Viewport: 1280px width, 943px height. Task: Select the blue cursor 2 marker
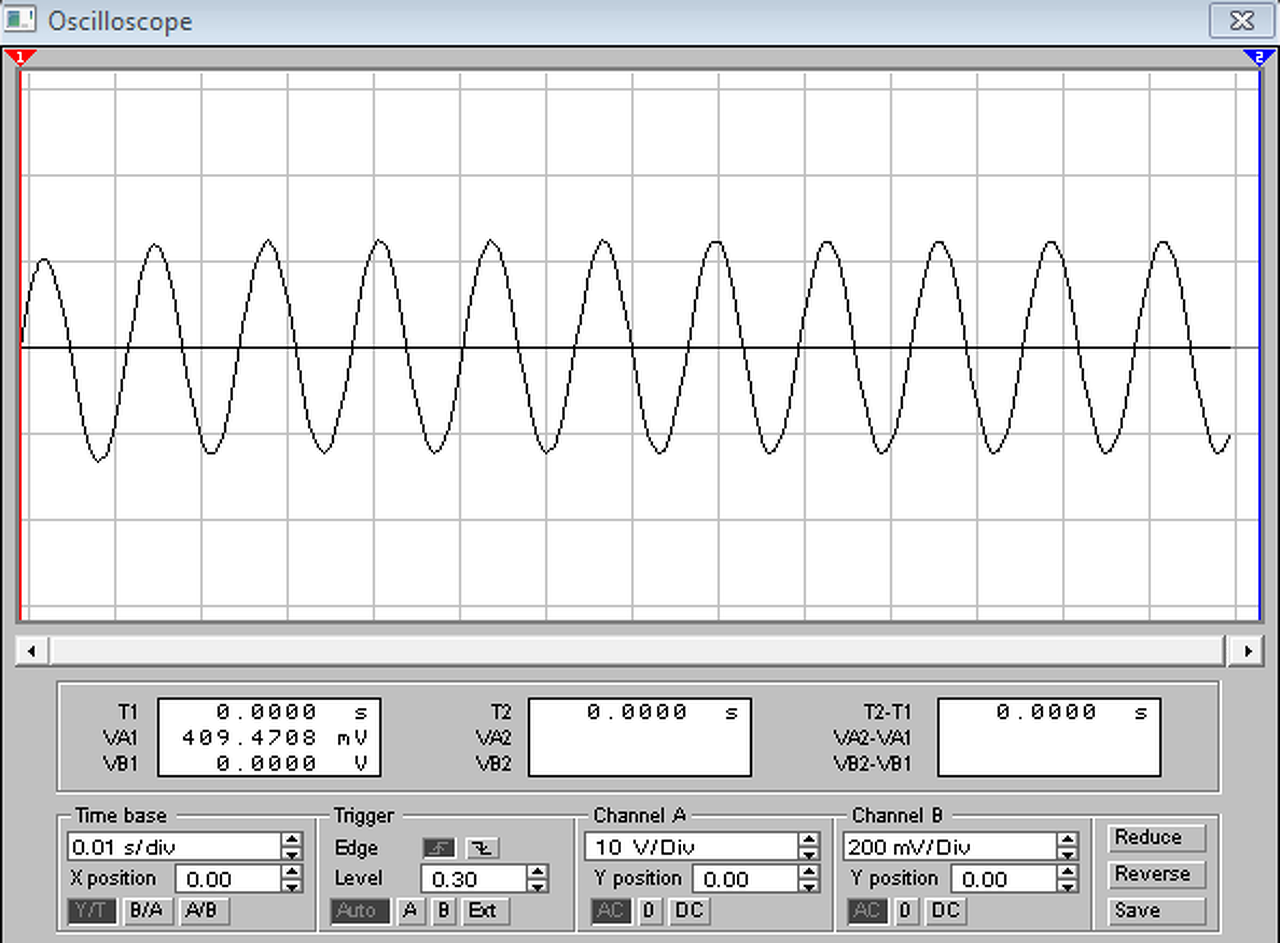1259,57
